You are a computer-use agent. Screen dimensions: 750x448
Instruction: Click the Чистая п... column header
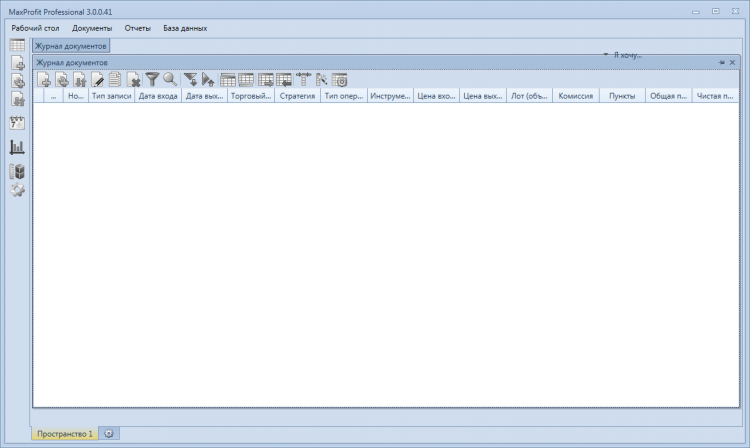(715, 96)
